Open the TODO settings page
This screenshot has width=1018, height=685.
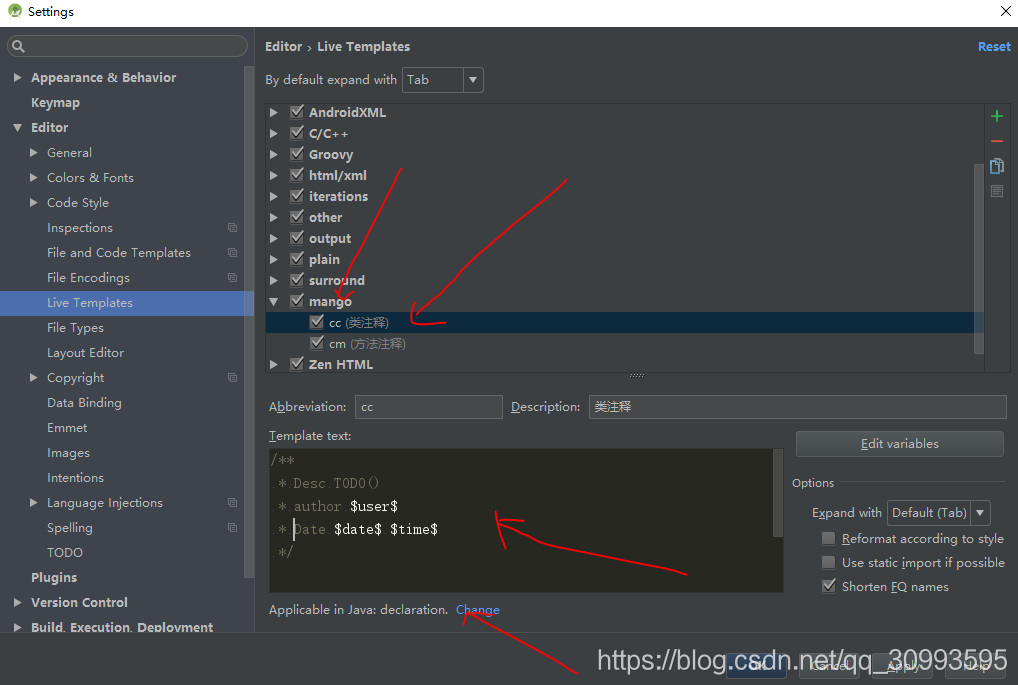click(65, 553)
